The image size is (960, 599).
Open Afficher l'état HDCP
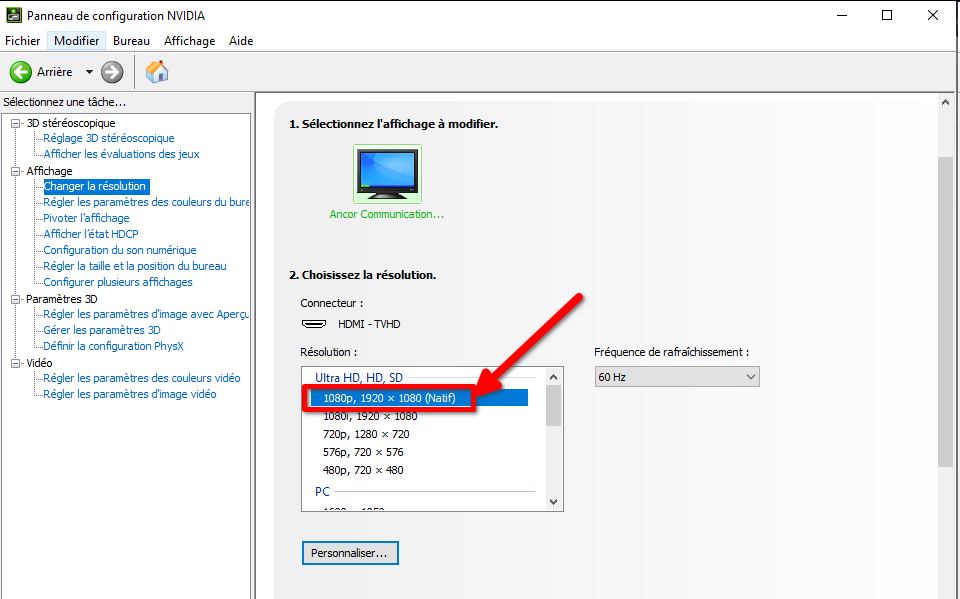click(91, 234)
